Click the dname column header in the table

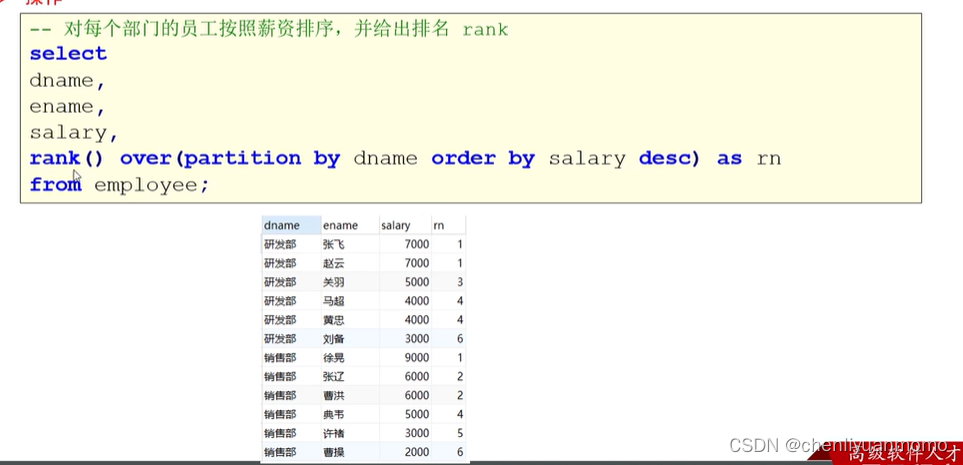pyautogui.click(x=290, y=225)
